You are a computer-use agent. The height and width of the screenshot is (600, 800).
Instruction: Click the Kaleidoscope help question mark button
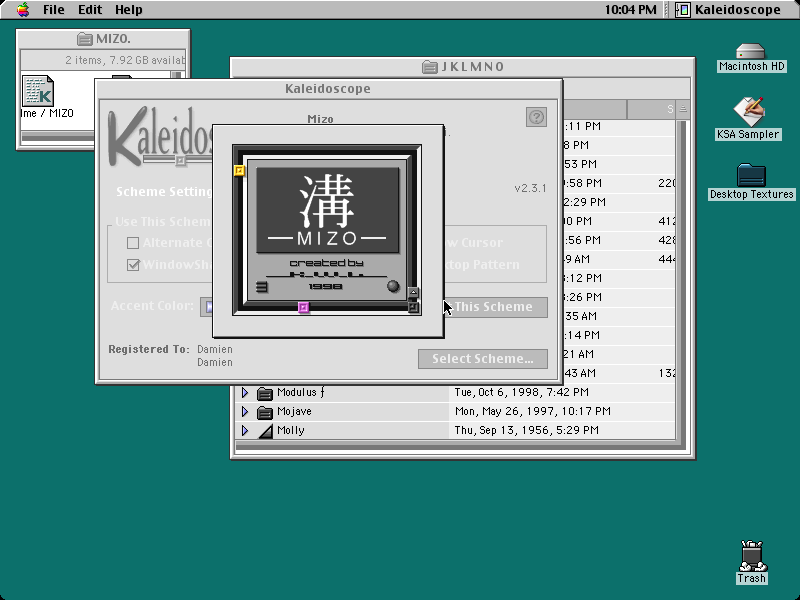point(536,117)
